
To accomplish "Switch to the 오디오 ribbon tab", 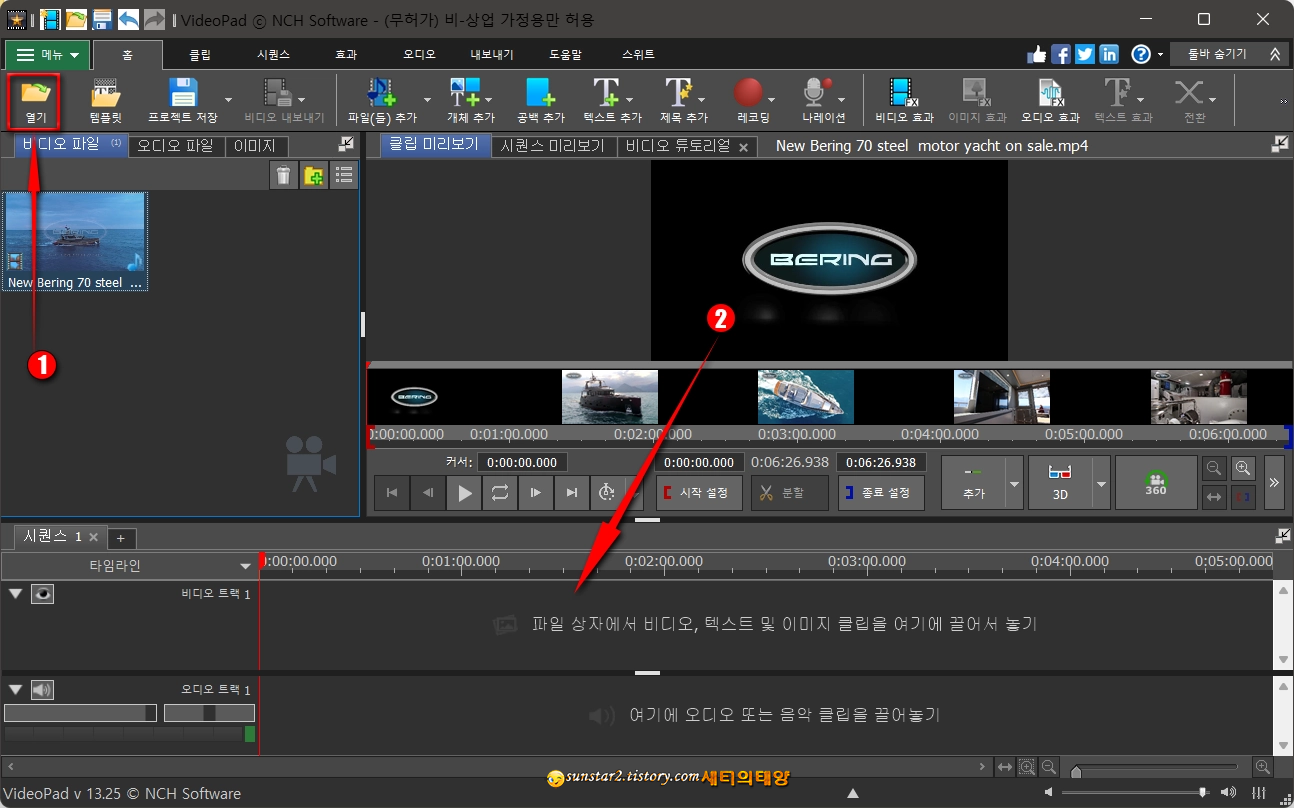I will click(x=419, y=55).
